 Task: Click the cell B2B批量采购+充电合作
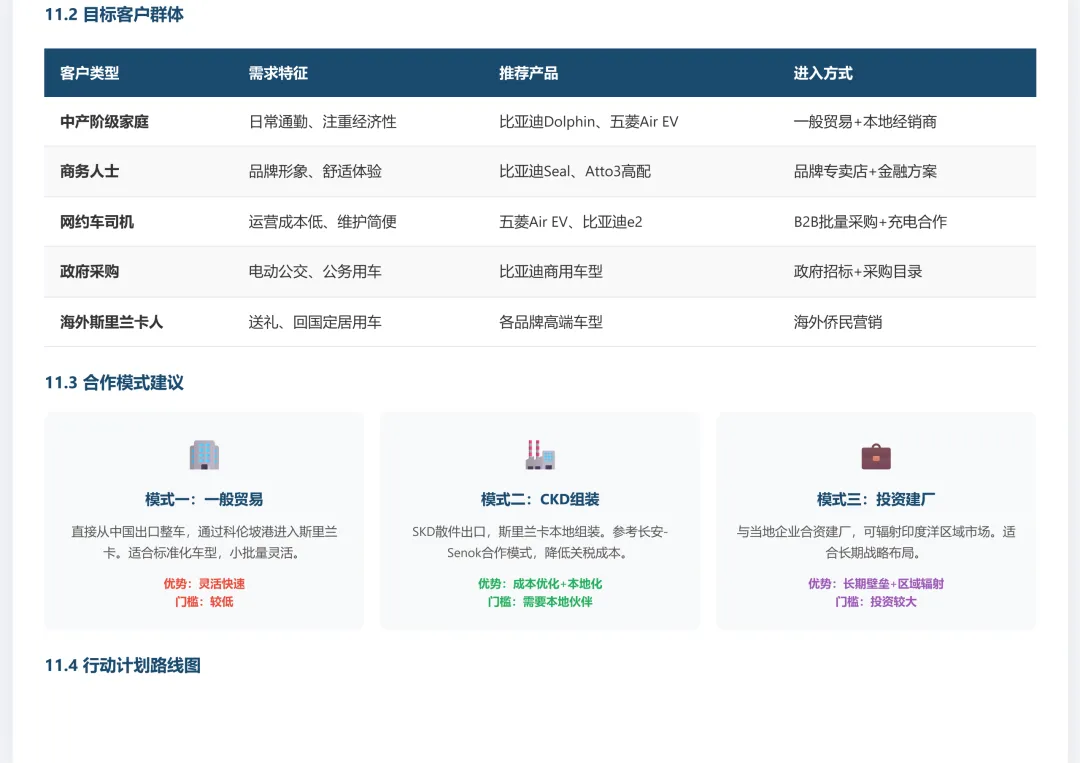[x=871, y=222]
